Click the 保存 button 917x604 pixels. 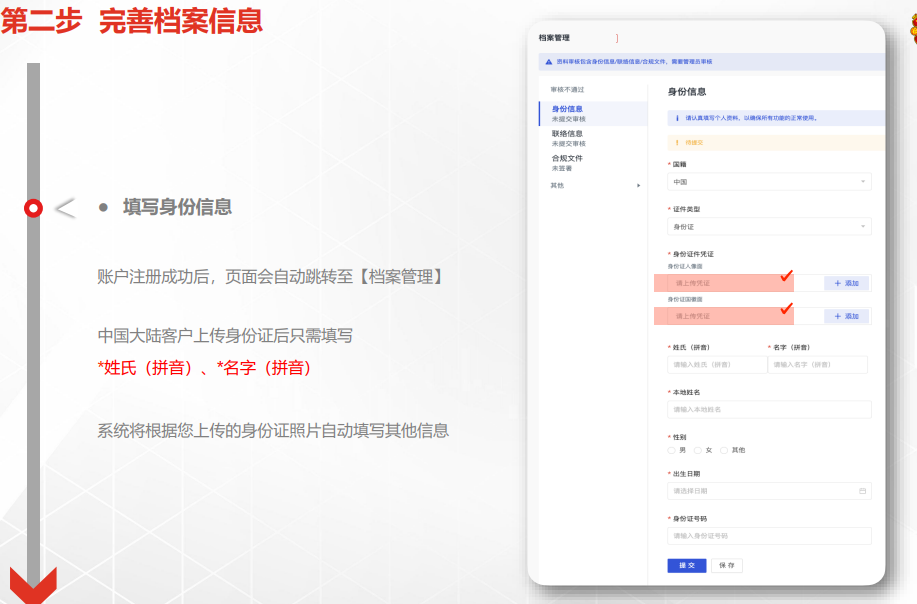[727, 565]
